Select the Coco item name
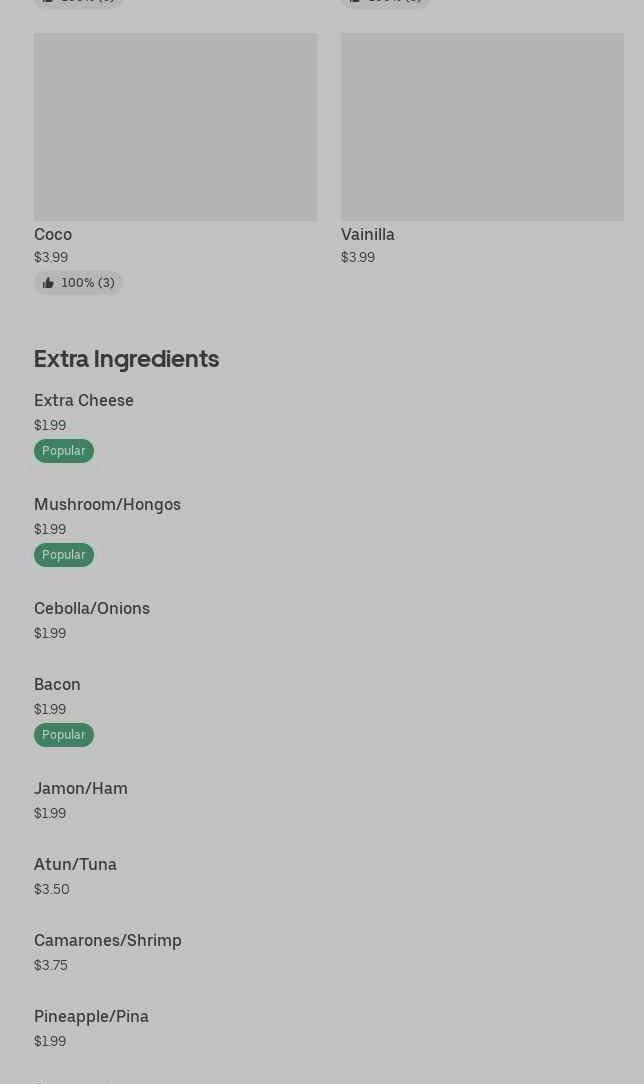The height and width of the screenshot is (1084, 644). point(53,234)
